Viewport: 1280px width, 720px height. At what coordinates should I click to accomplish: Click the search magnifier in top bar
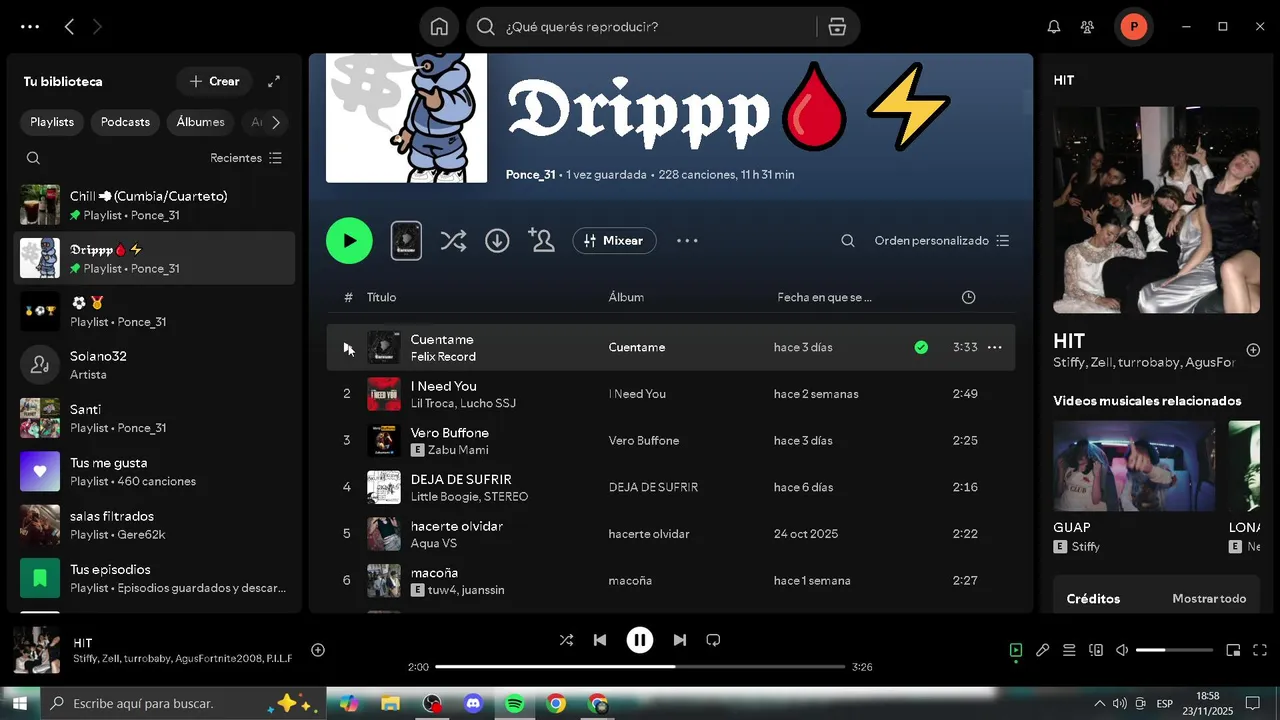point(486,27)
